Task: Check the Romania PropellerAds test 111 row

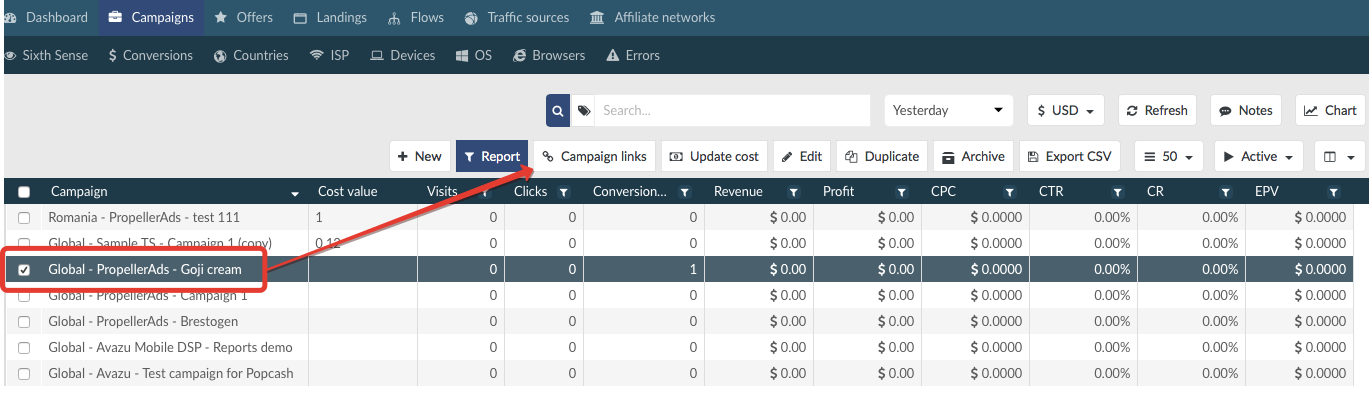Action: 24,218
